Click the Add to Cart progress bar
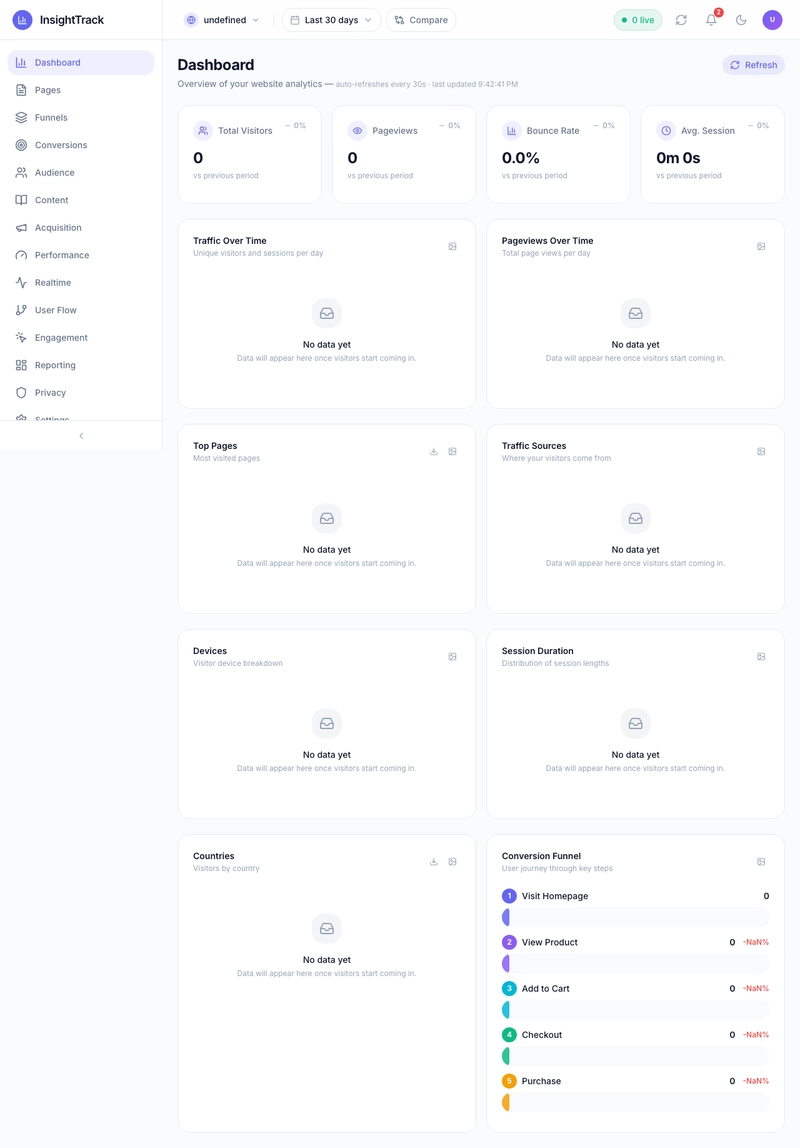This screenshot has height=1148, width=800. click(635, 1010)
